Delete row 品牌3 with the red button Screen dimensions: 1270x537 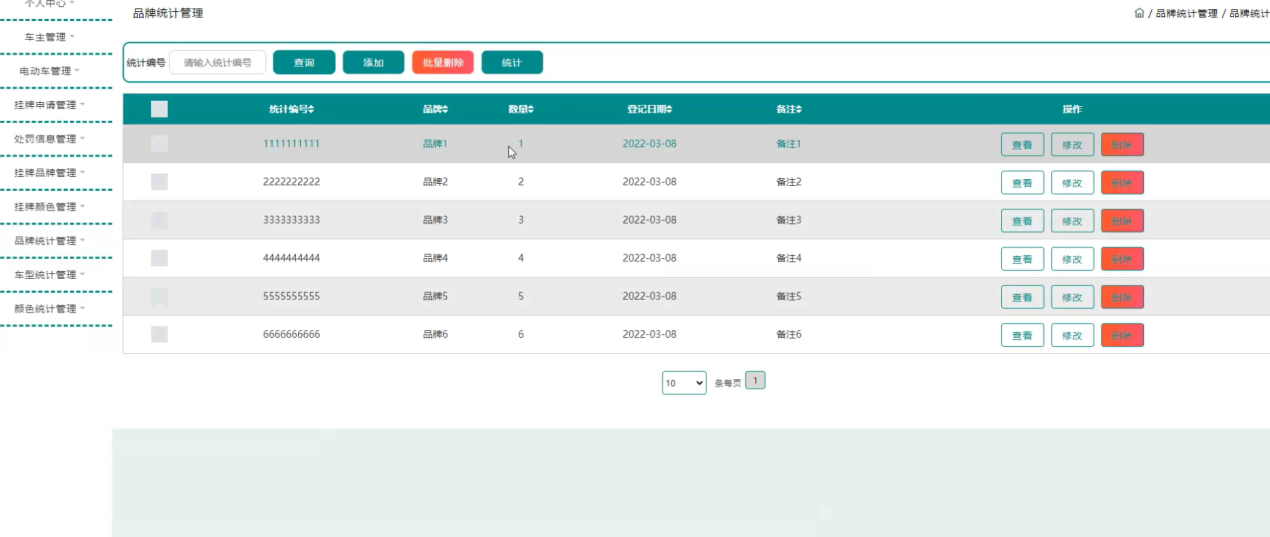point(1122,221)
